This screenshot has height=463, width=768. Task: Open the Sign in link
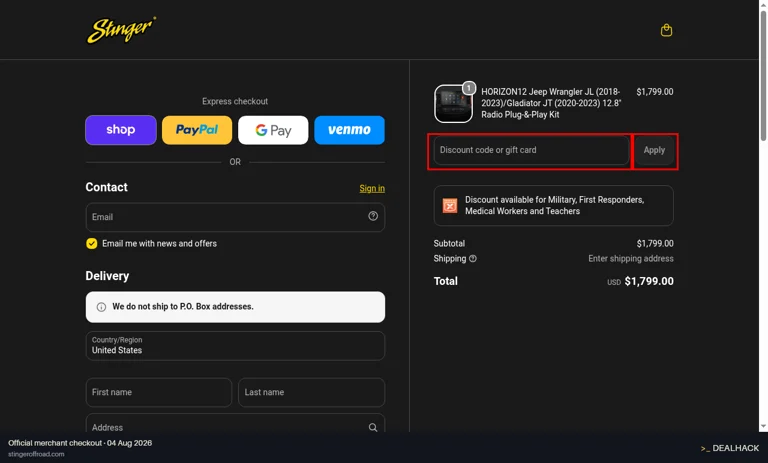point(372,188)
